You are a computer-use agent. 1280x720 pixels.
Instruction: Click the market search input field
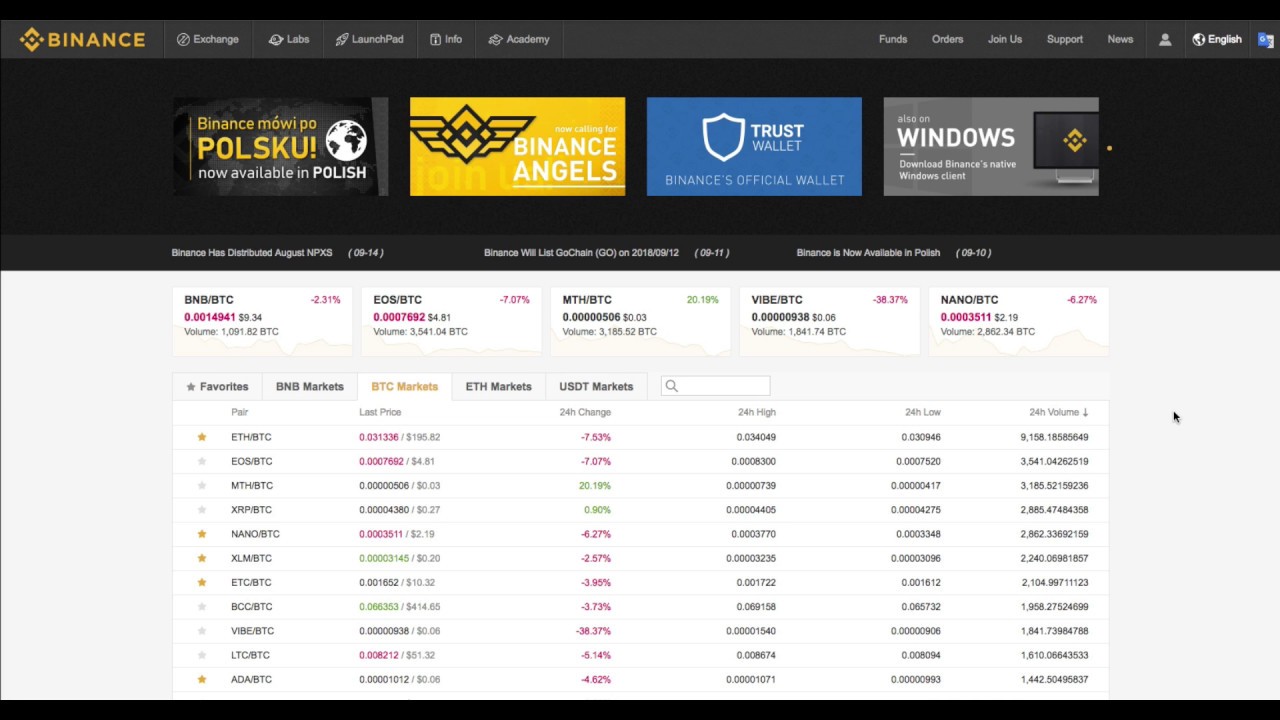coord(716,386)
